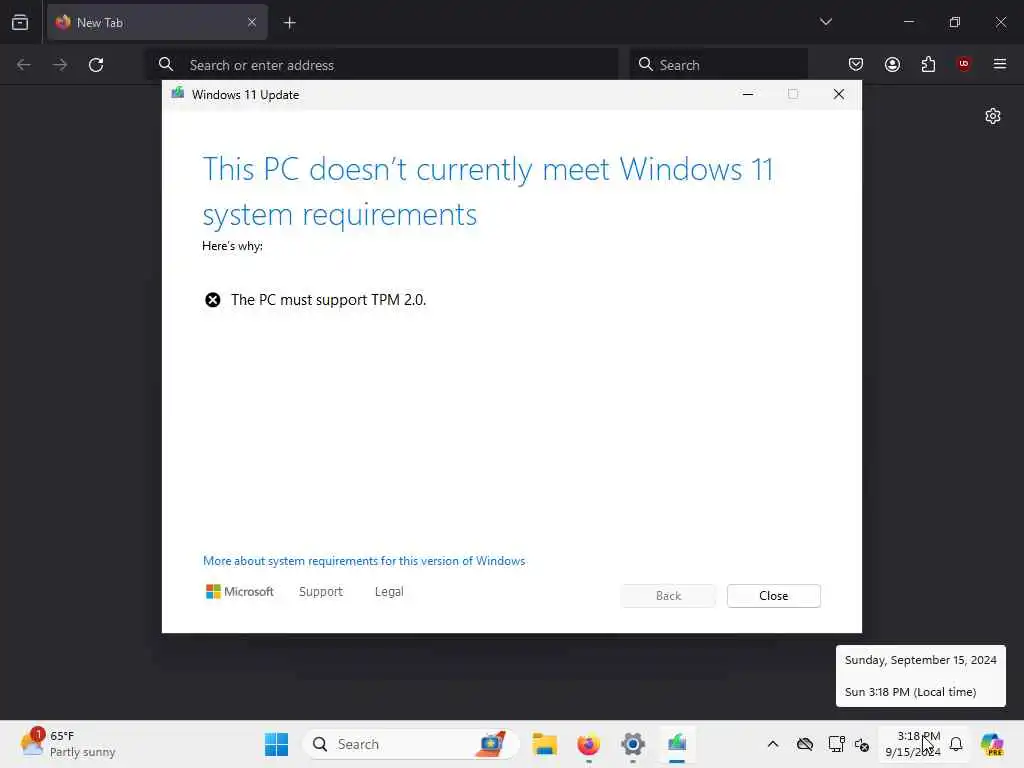Open More about system requirements link

tap(364, 561)
